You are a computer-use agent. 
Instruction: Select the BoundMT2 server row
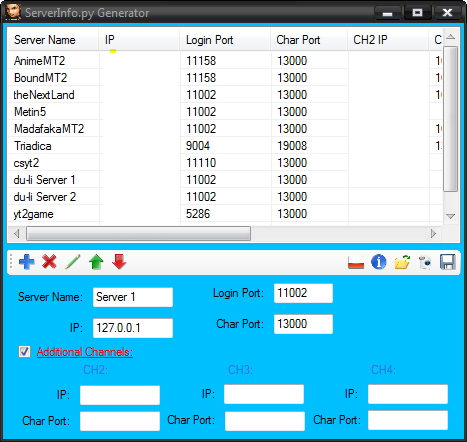(x=225, y=78)
